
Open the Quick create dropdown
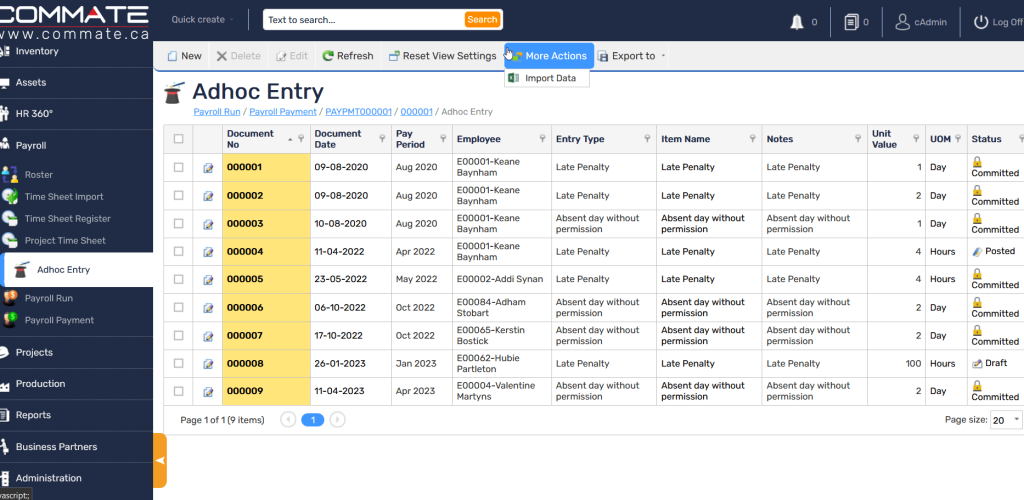click(202, 20)
